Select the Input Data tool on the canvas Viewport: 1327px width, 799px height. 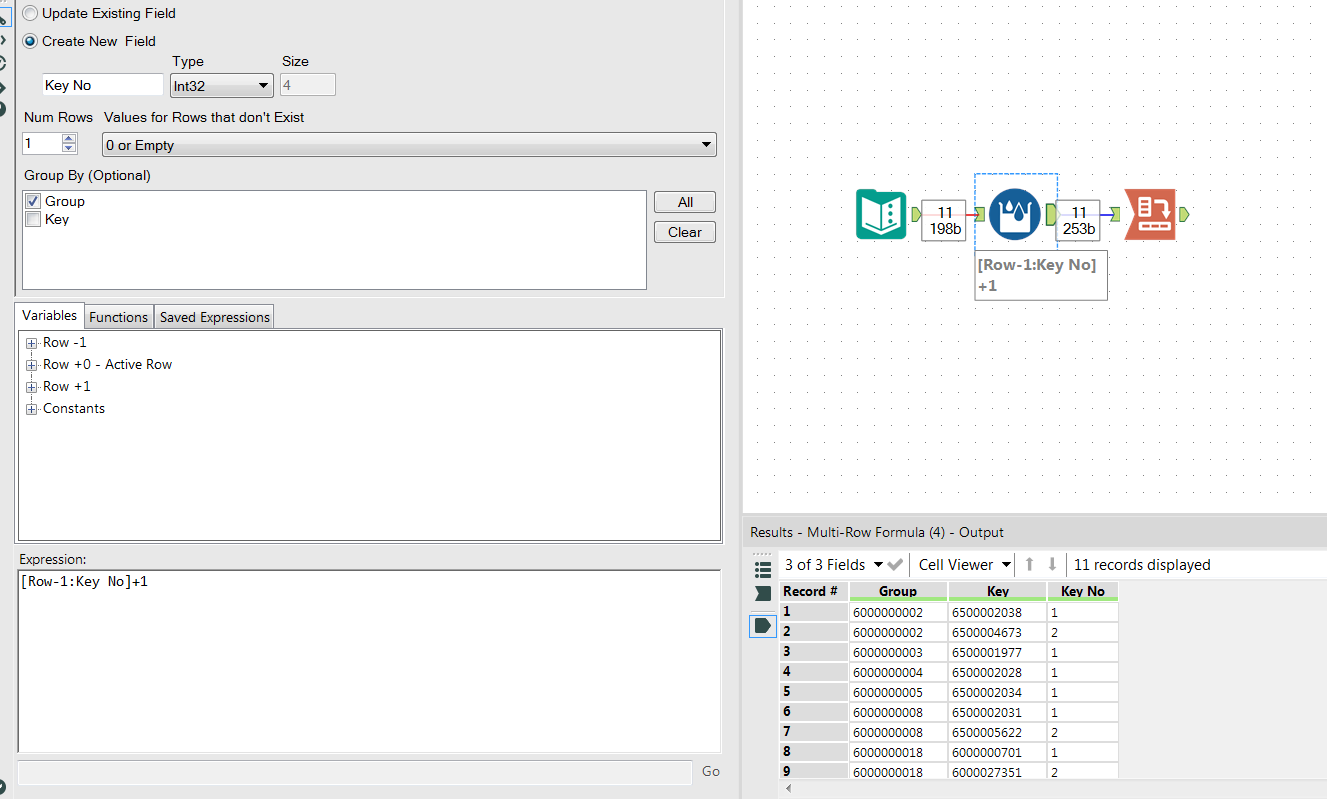pyautogui.click(x=881, y=214)
